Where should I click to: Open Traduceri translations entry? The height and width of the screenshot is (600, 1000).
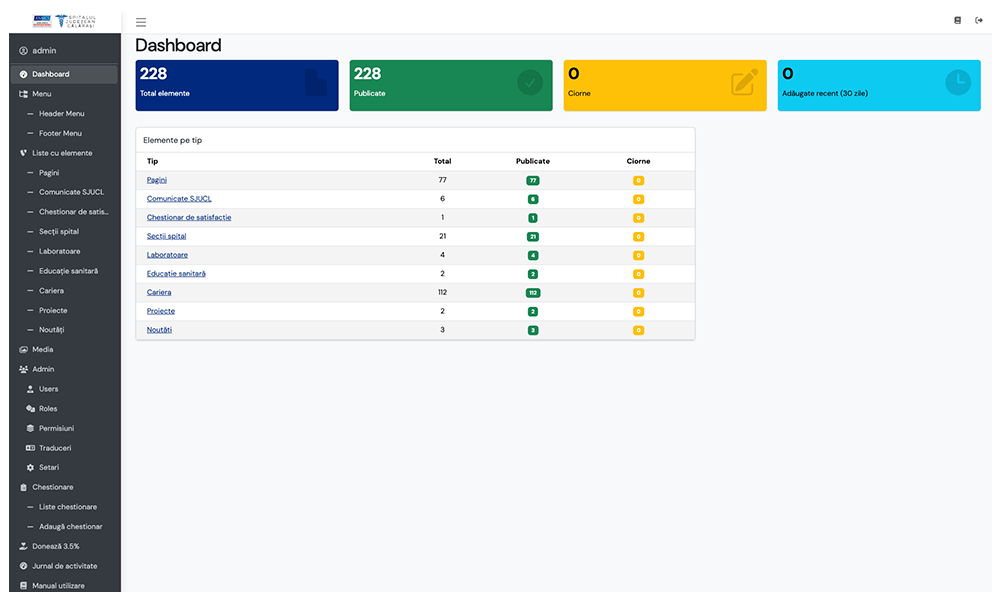(x=64, y=448)
